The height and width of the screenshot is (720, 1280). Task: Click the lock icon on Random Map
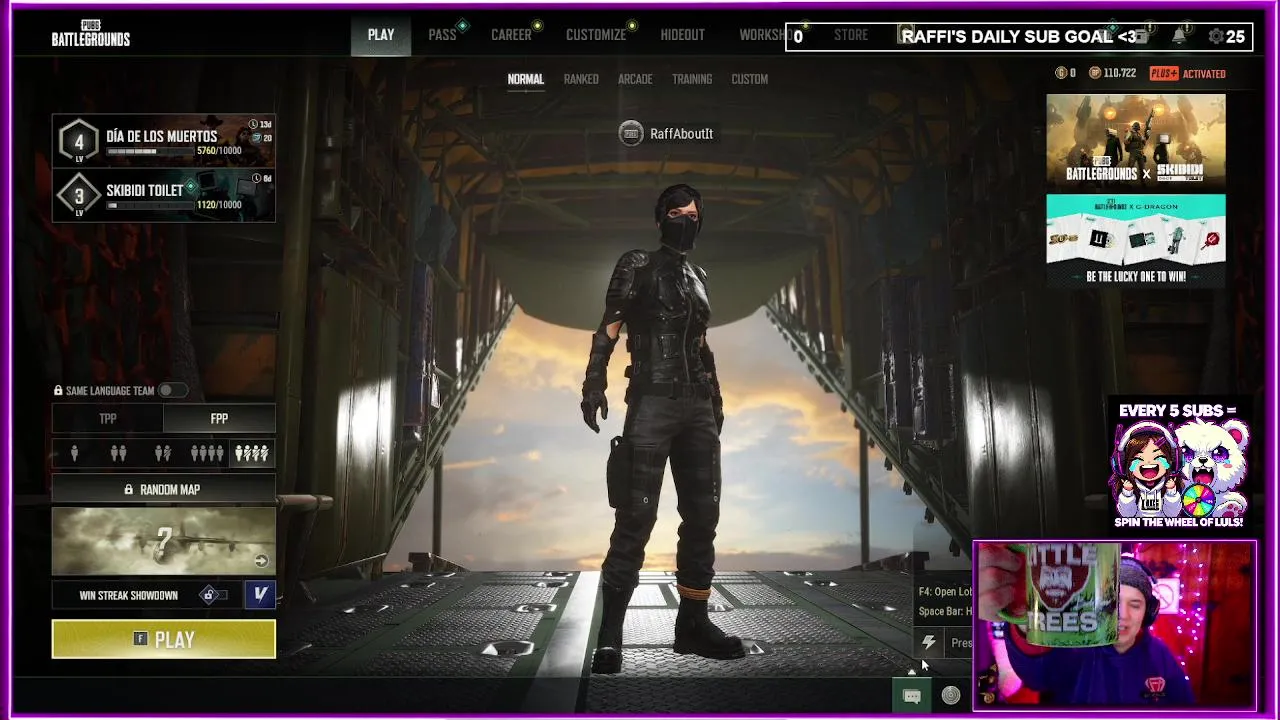128,490
